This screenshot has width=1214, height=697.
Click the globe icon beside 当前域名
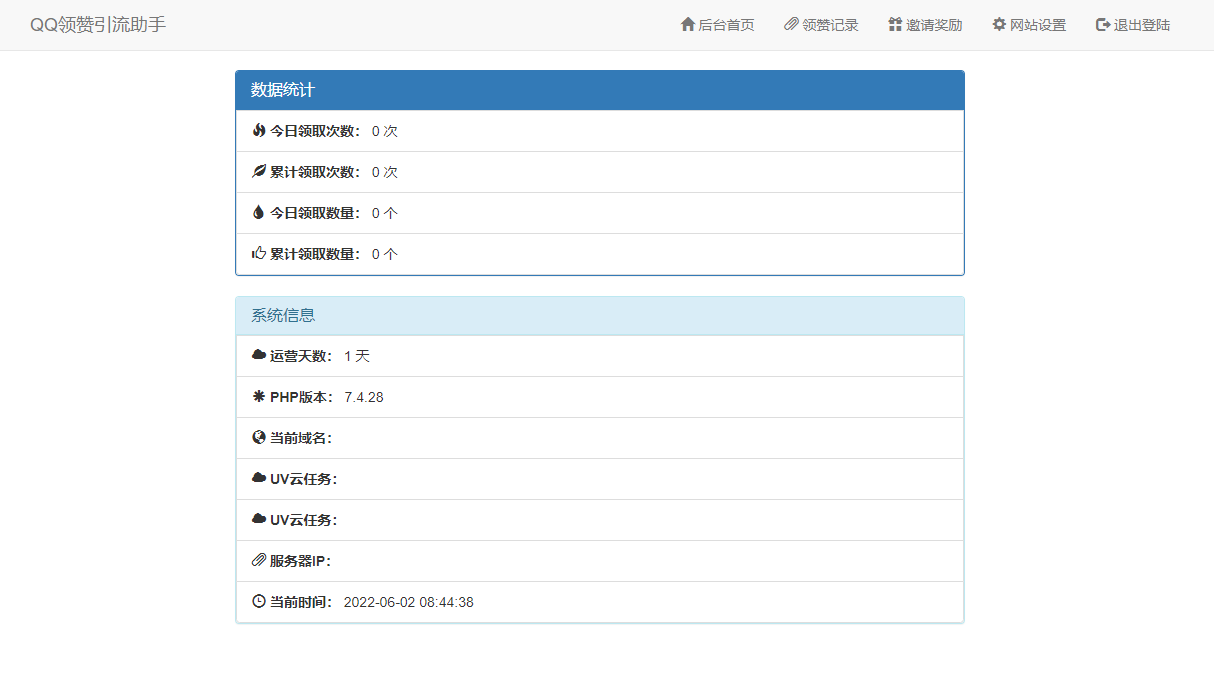(x=259, y=438)
